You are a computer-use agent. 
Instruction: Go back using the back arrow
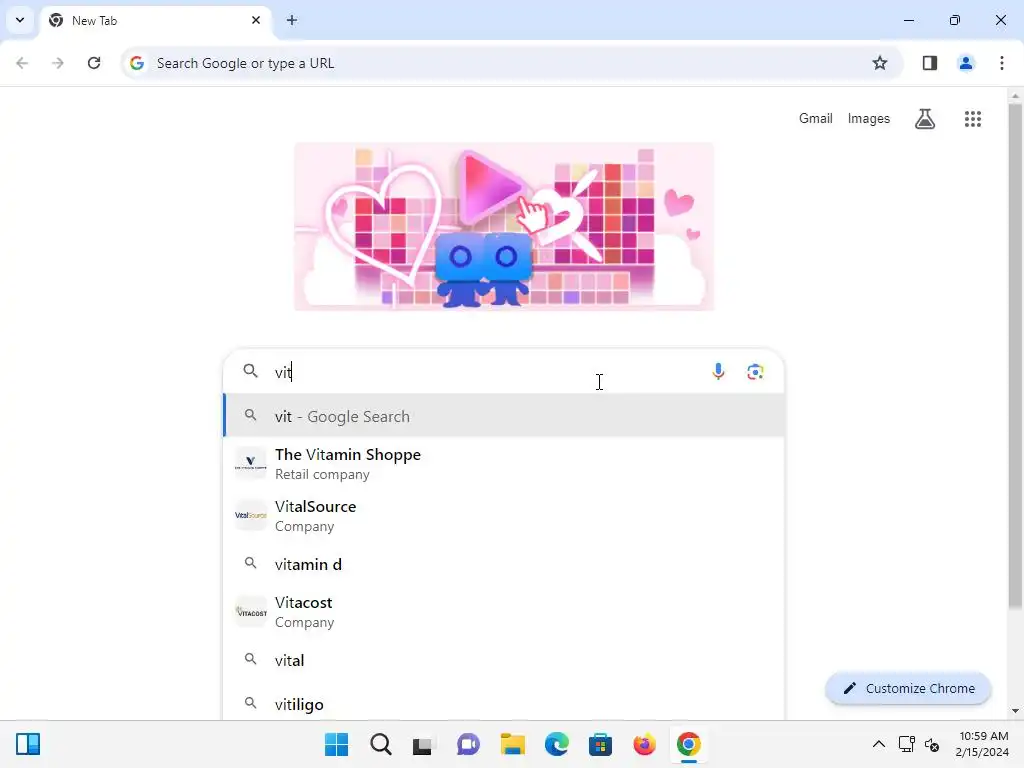[22, 63]
